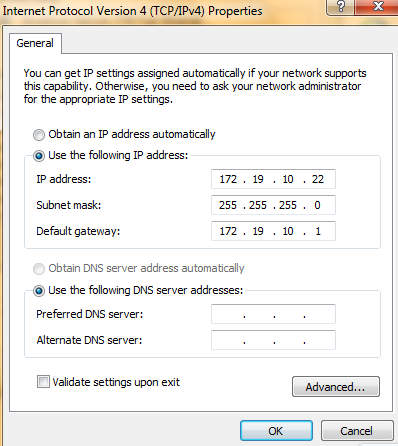The image size is (398, 446).
Task: Click third octet of Subnet mask
Action: click(x=288, y=205)
